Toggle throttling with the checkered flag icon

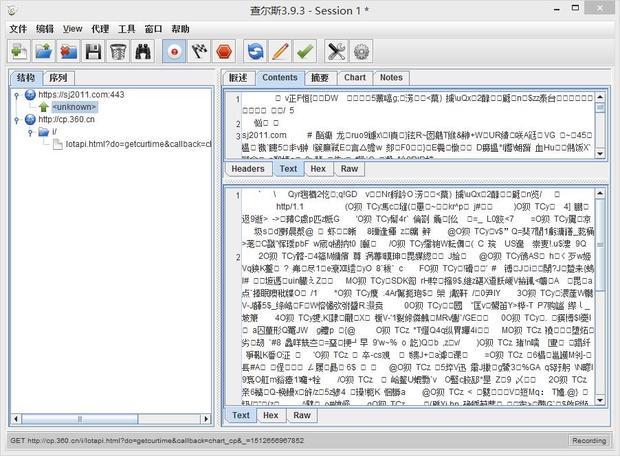200,51
